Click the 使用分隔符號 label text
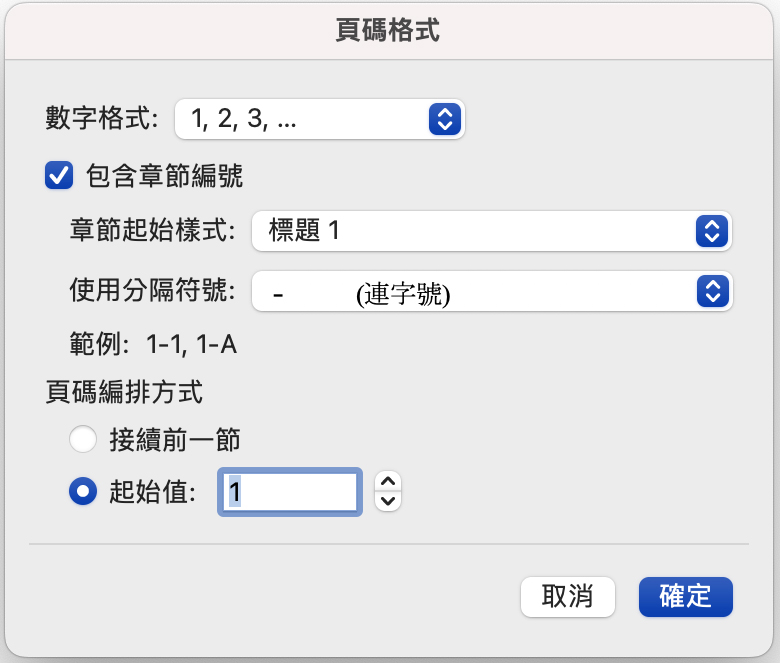This screenshot has width=780, height=663. coord(153,291)
